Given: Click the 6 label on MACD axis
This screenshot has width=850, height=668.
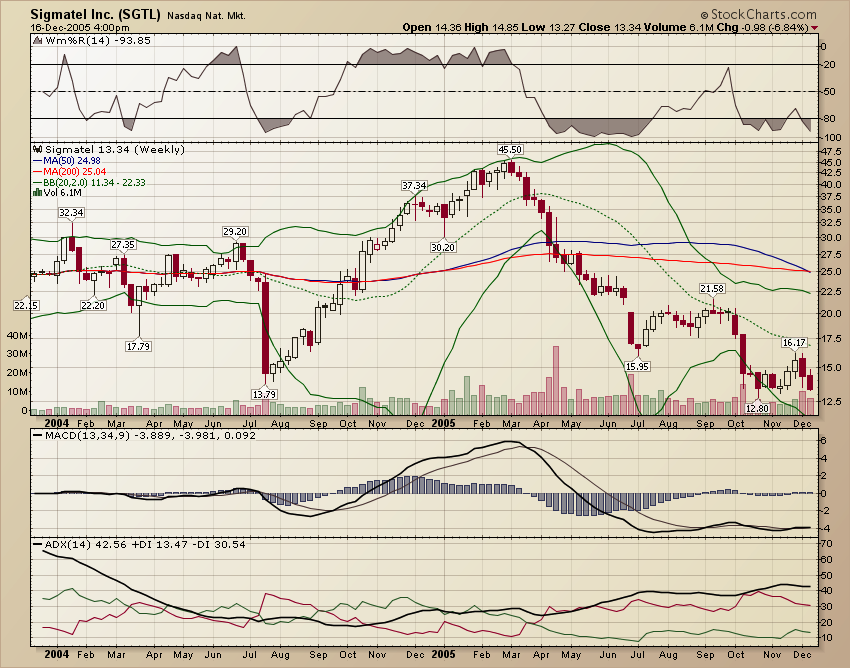Looking at the screenshot, I should click(823, 440).
